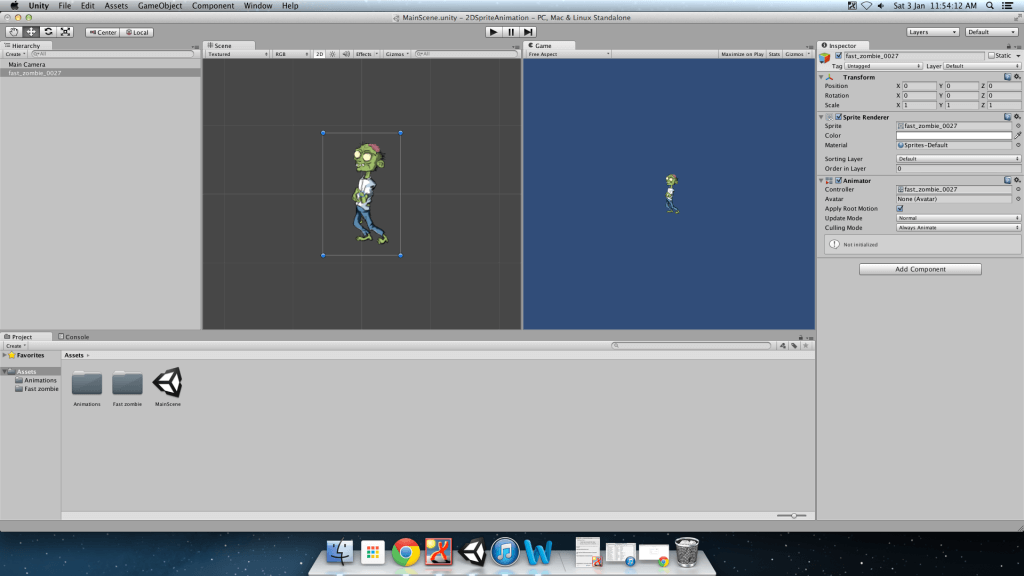Open Avatar object picker circle
This screenshot has width=1024, height=576.
1017,199
